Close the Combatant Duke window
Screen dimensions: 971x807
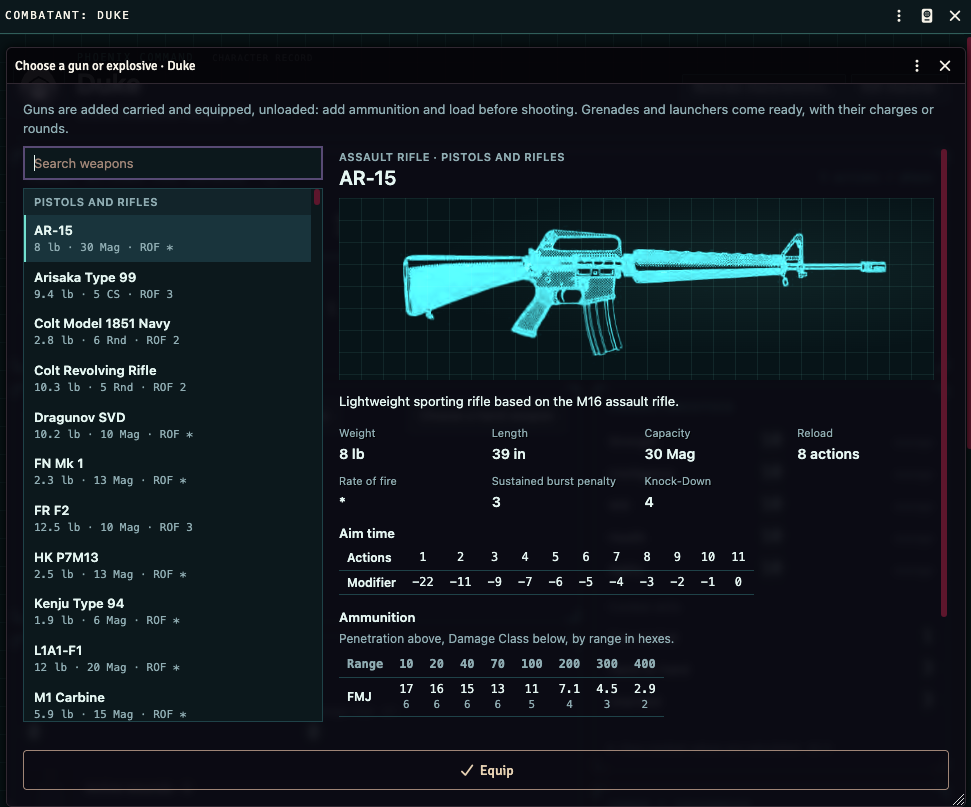pos(955,15)
